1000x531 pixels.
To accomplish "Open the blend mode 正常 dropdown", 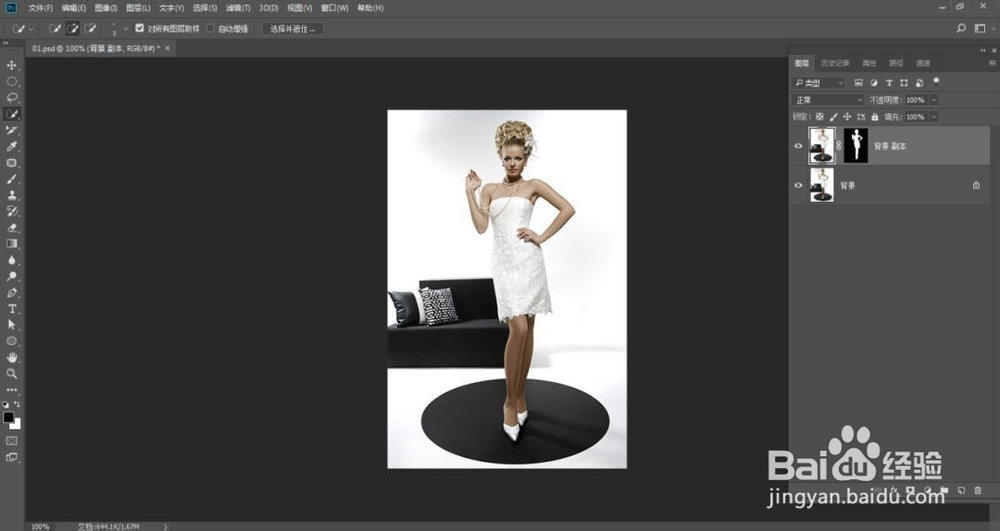I will pos(828,100).
